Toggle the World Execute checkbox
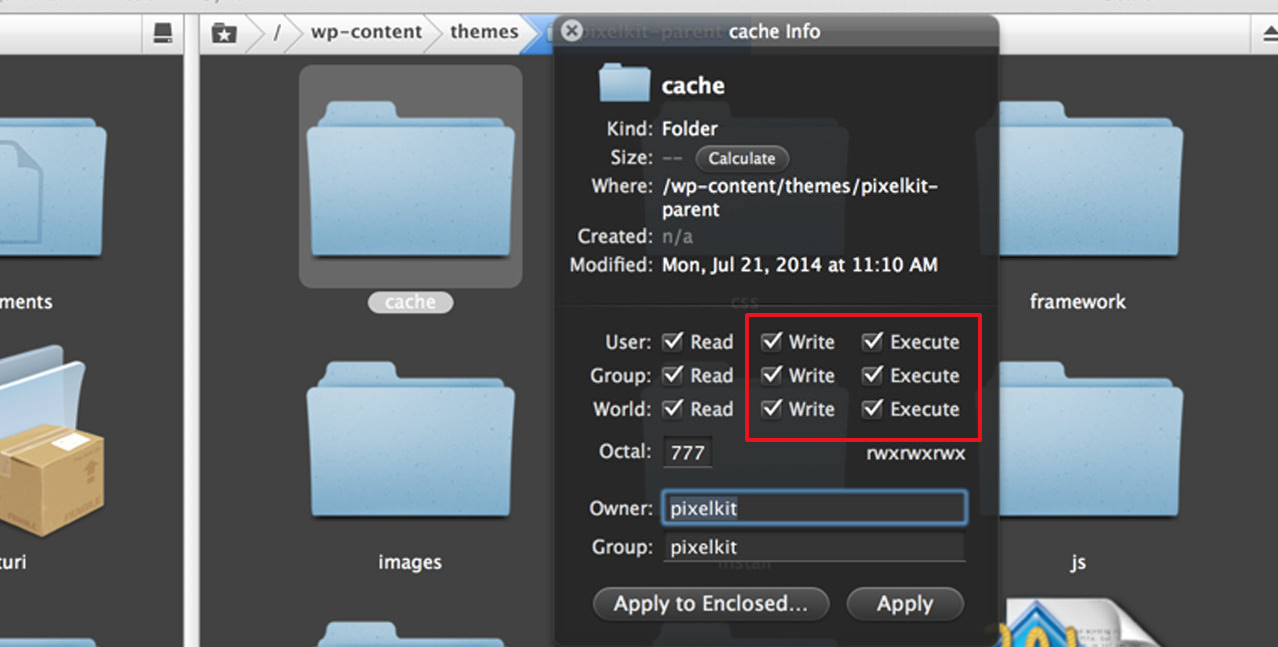Screen dimensions: 1278x647 click(x=873, y=409)
